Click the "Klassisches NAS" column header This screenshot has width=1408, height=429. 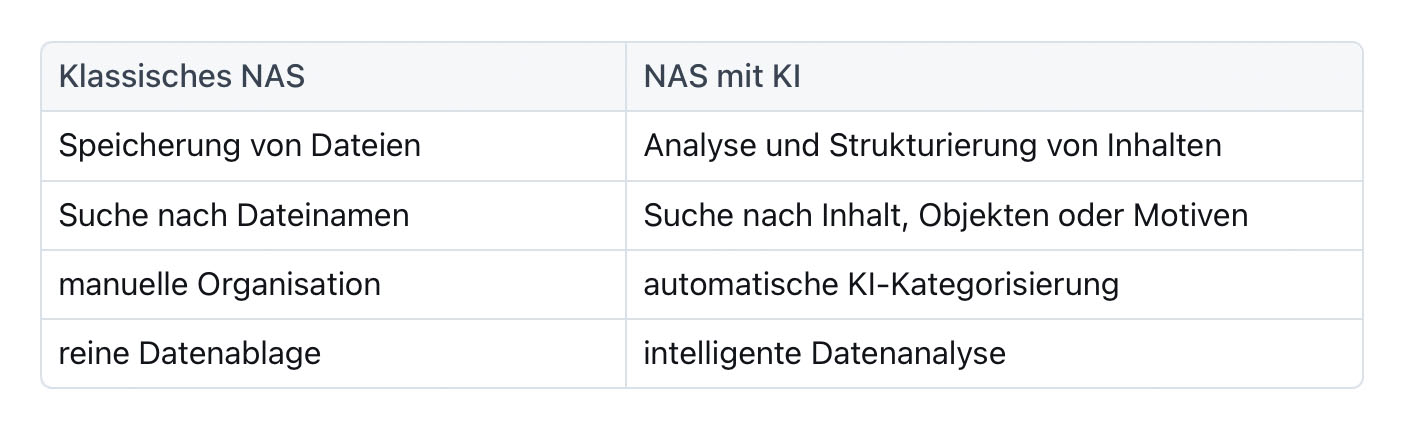tap(181, 77)
